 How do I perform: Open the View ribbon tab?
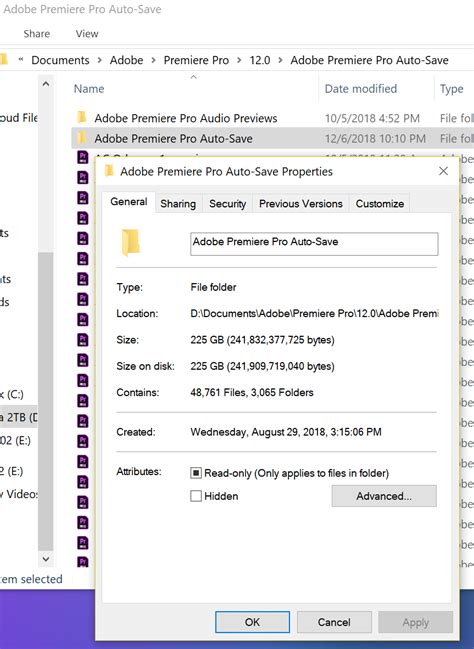[x=87, y=34]
